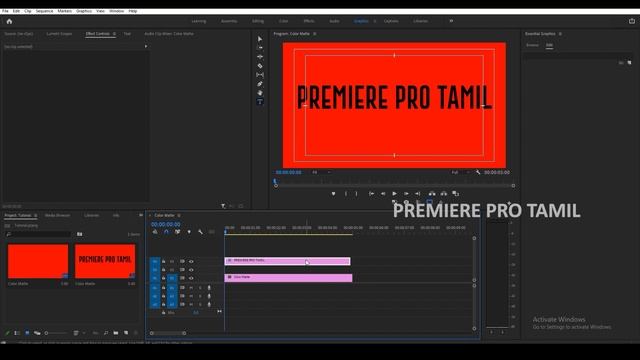640x360 pixels.
Task: Select the Razor tool
Action: [260, 66]
